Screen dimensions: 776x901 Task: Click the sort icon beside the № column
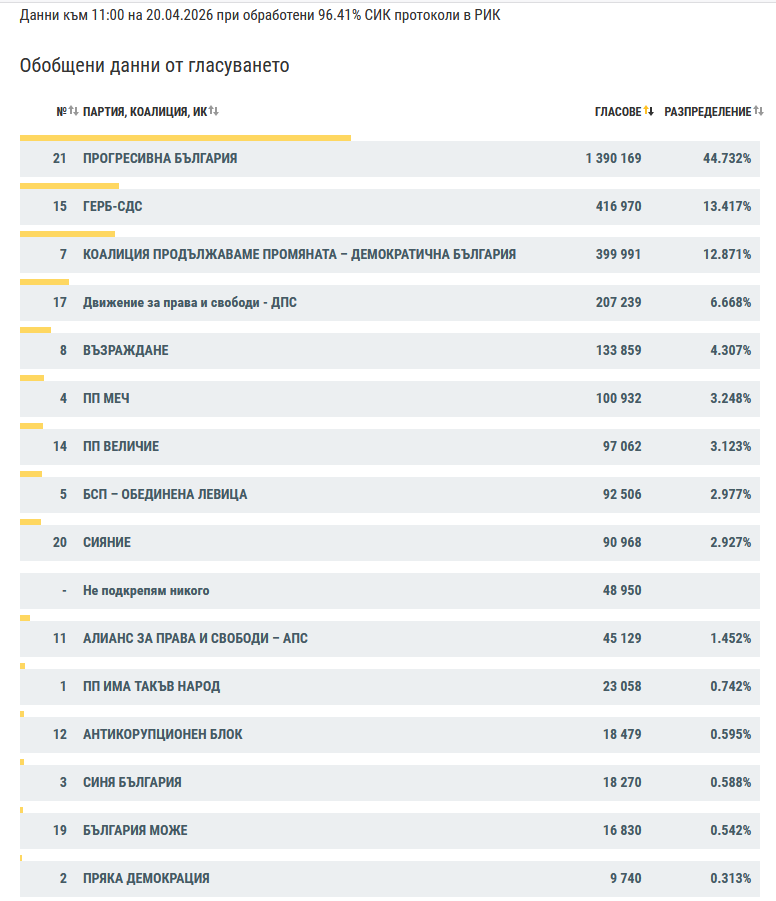coord(73,111)
